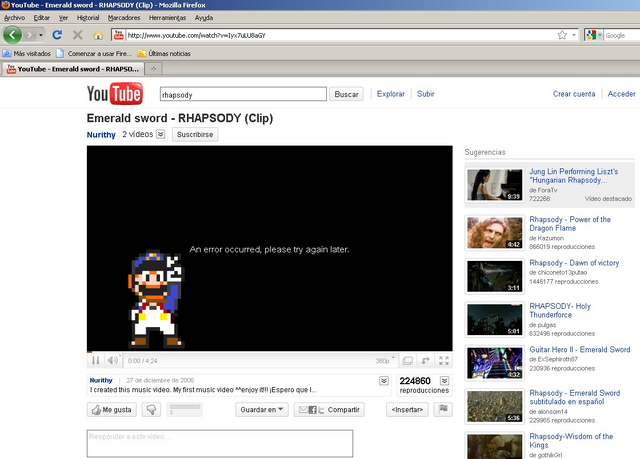
Task: Click the Me gusta button
Action: point(111,410)
